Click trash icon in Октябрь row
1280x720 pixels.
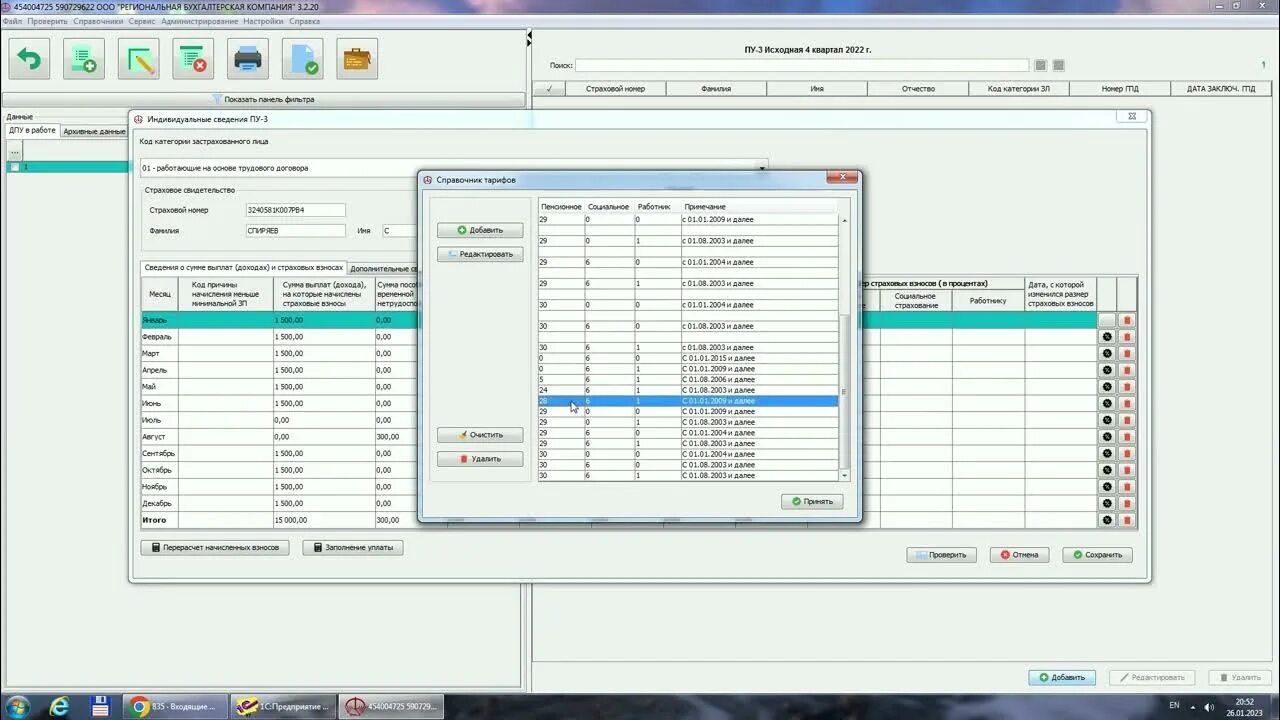pyautogui.click(x=1127, y=470)
